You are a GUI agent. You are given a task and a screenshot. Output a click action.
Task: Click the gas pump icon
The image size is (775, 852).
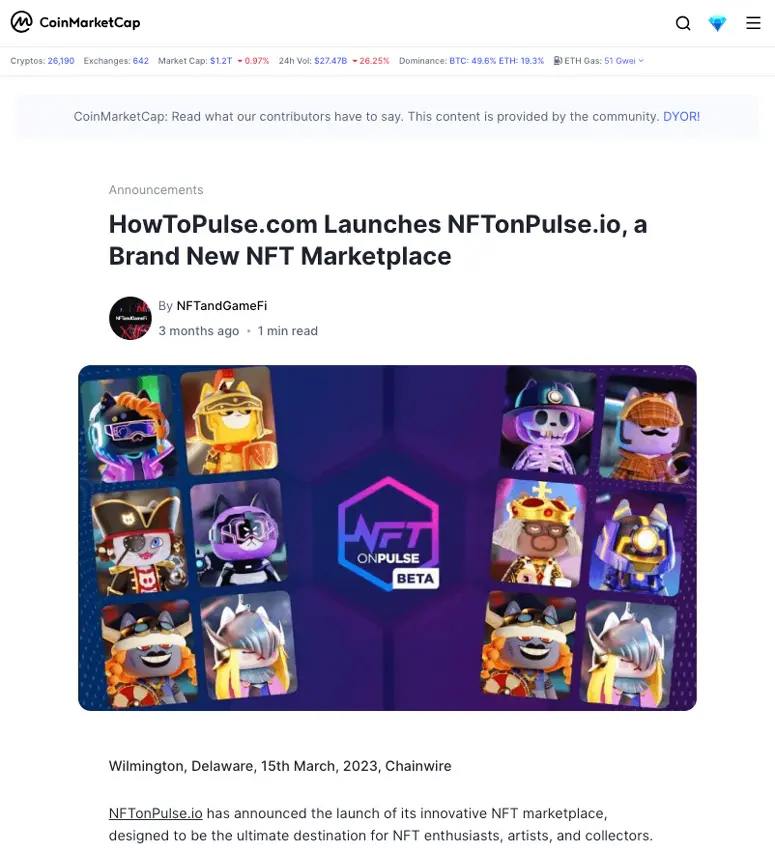pyautogui.click(x=558, y=61)
